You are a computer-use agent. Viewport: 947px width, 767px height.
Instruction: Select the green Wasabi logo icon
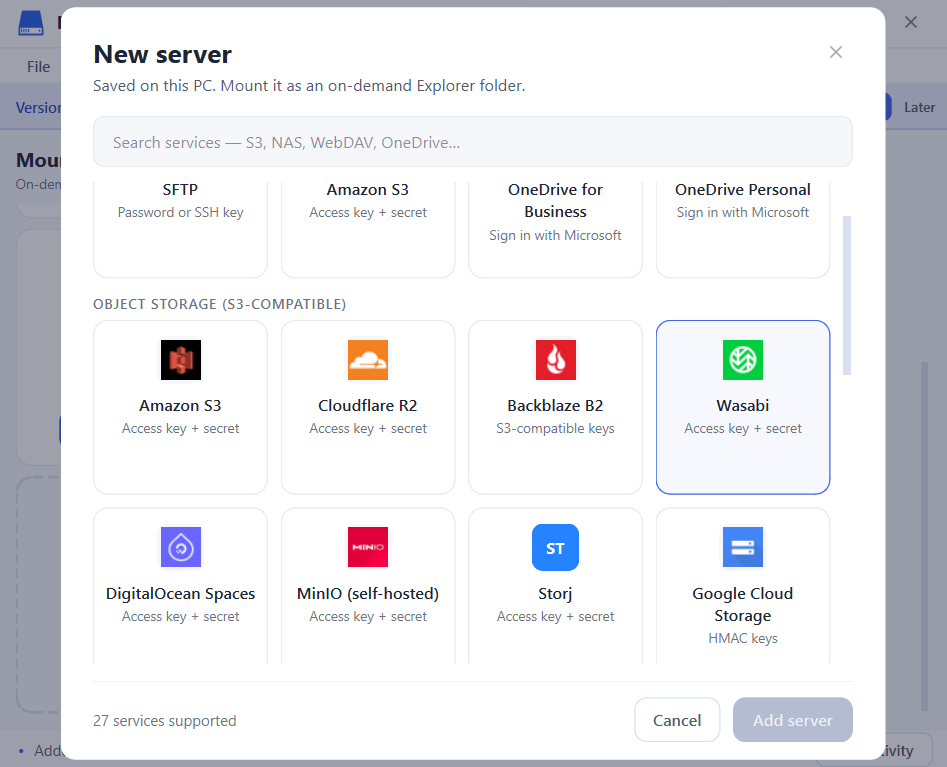(743, 360)
